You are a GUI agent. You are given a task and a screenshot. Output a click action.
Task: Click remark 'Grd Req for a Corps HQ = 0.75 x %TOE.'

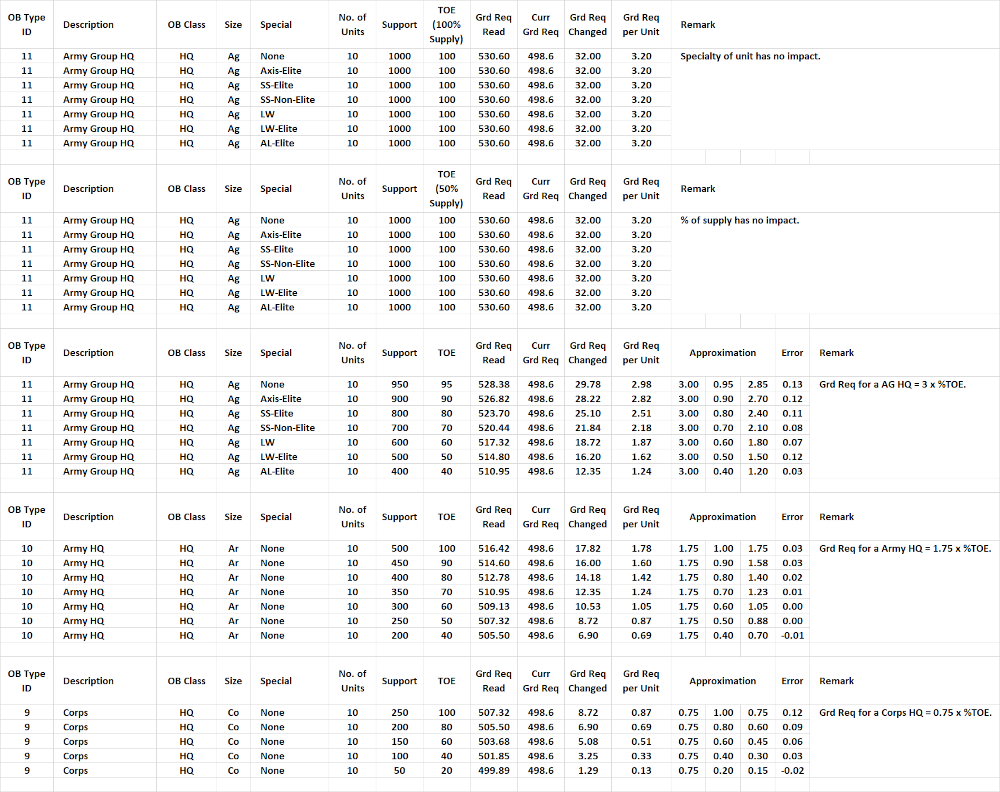point(906,712)
